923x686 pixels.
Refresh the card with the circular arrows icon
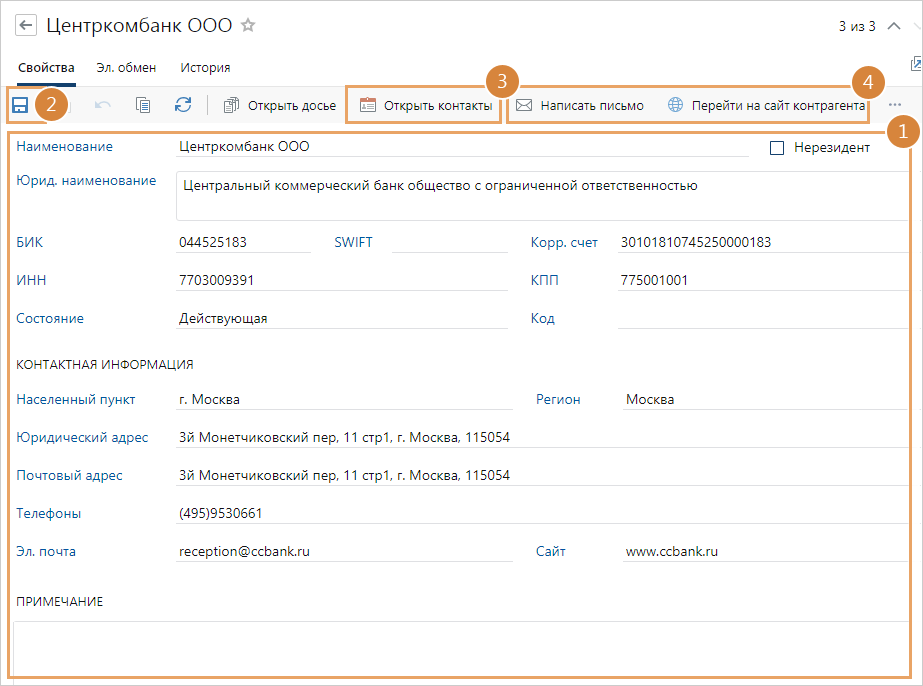pyautogui.click(x=183, y=105)
